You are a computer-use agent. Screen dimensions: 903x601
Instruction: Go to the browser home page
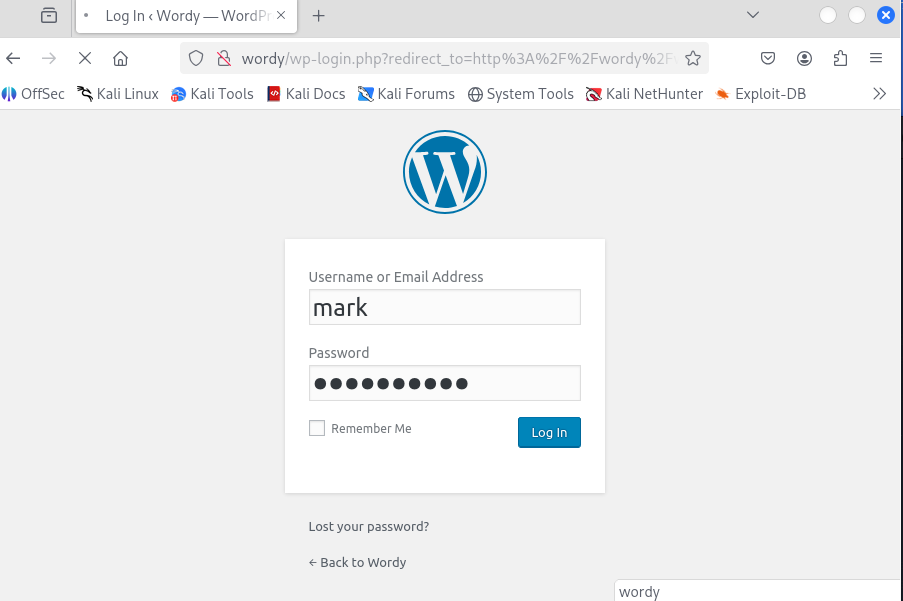coord(120,58)
